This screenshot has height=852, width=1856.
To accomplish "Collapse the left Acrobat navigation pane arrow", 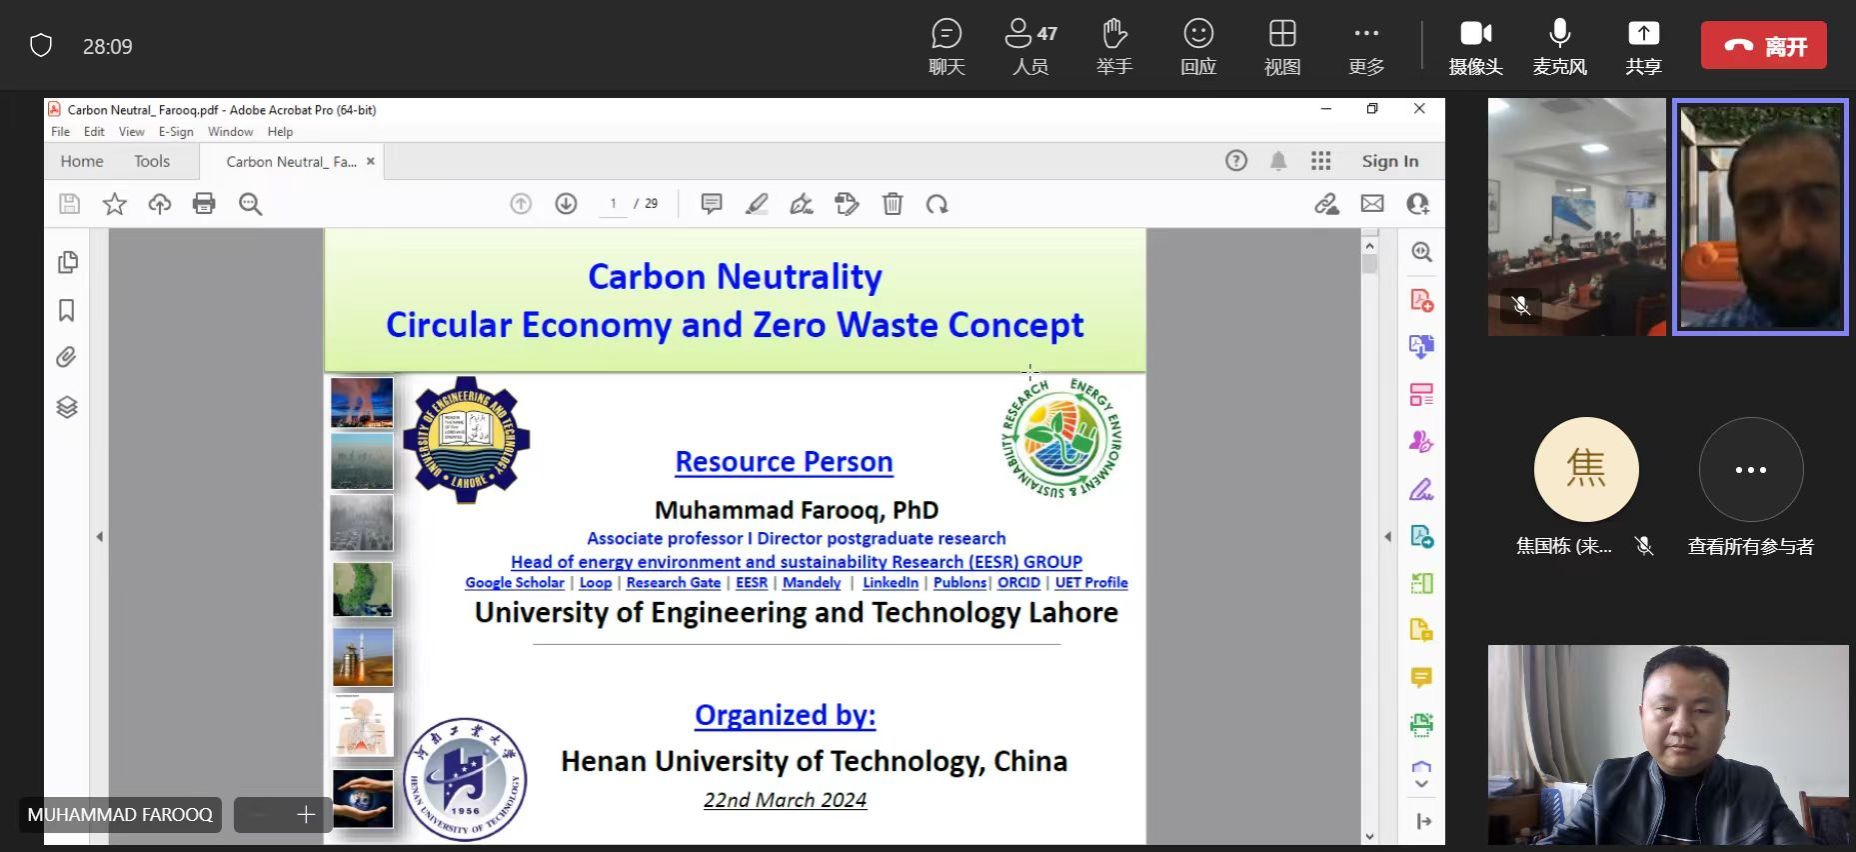I will pyautogui.click(x=100, y=537).
